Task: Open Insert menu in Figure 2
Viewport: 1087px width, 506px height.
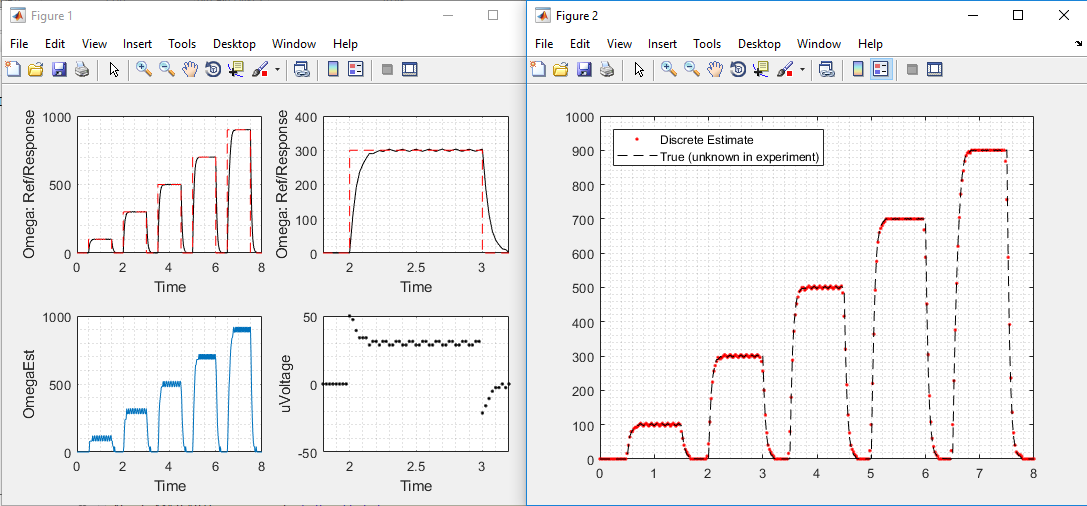Action: tap(662, 44)
